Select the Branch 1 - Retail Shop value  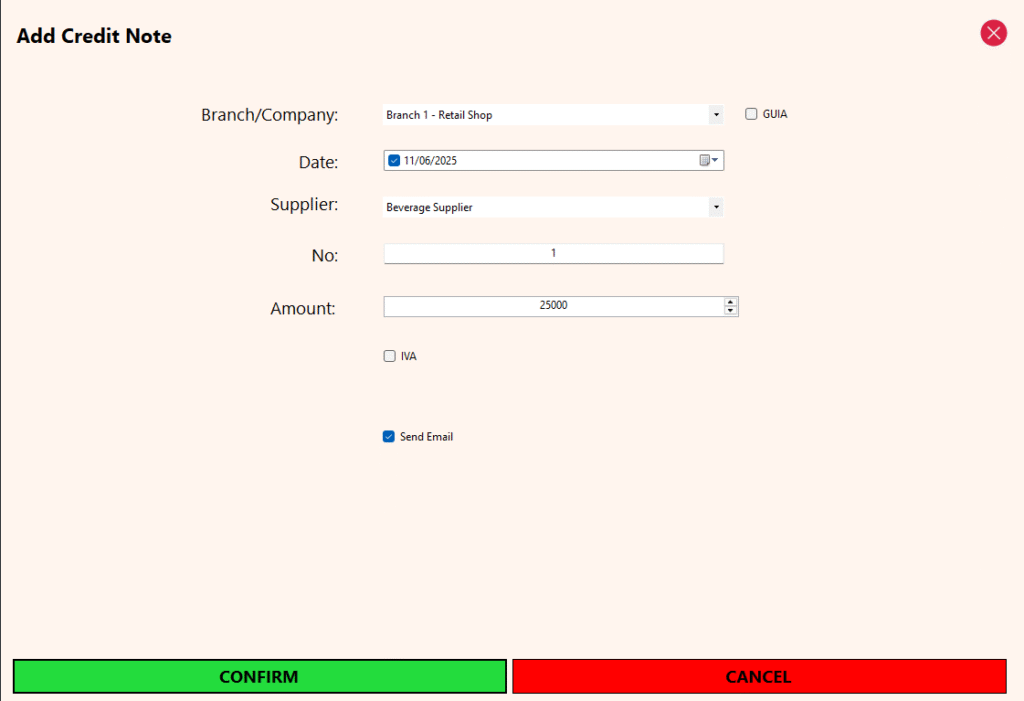click(x=439, y=115)
